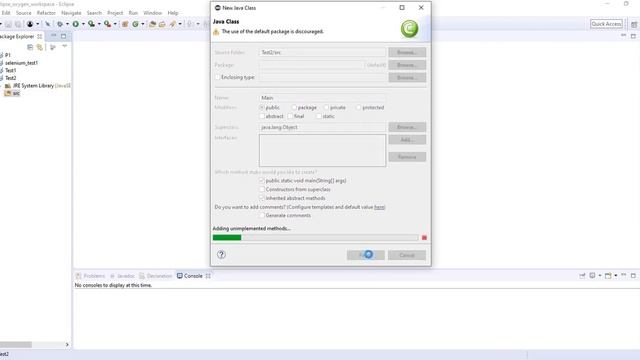Click the green New Java Class toolbar icon
The height and width of the screenshot is (360, 640).
pos(135,24)
